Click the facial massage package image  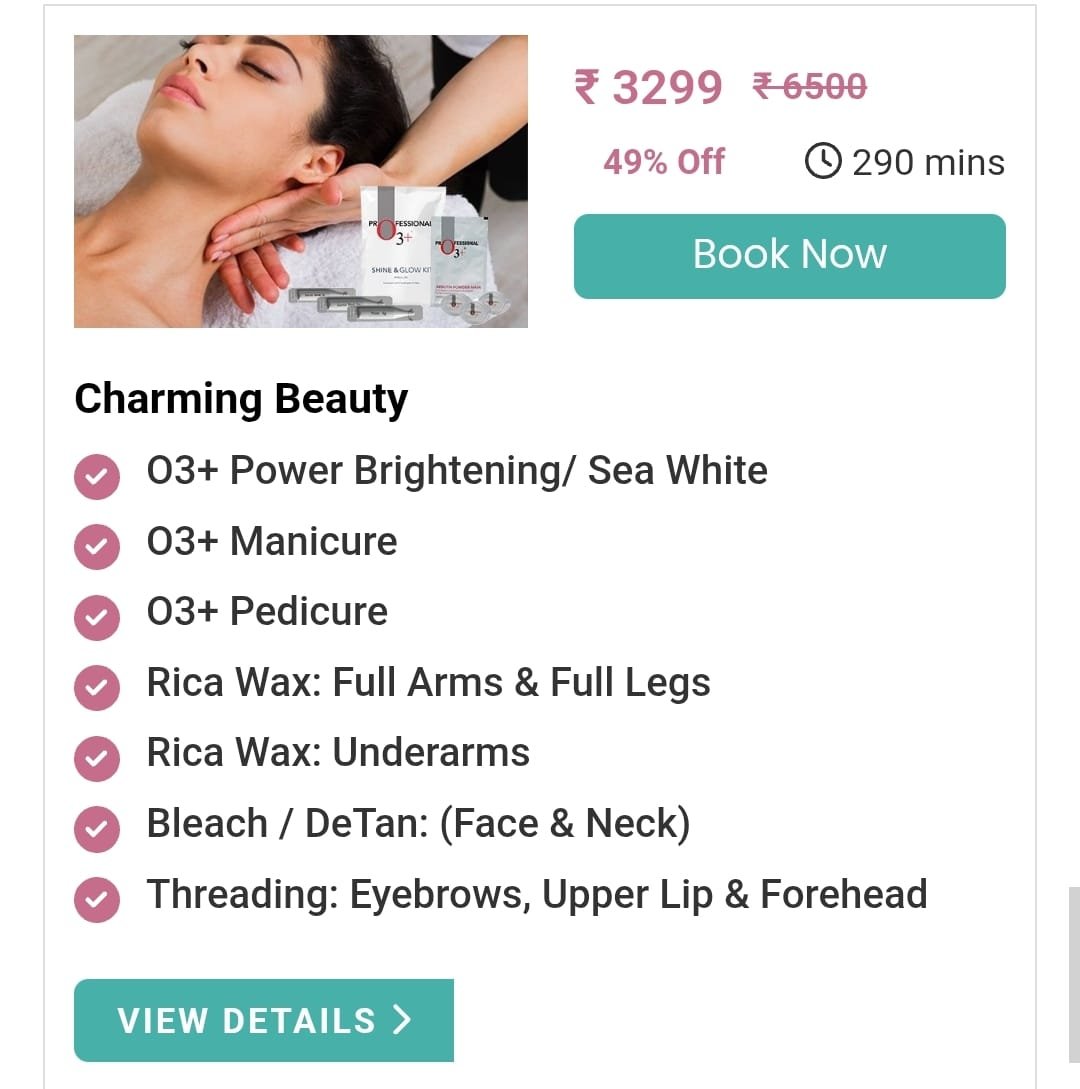point(301,181)
